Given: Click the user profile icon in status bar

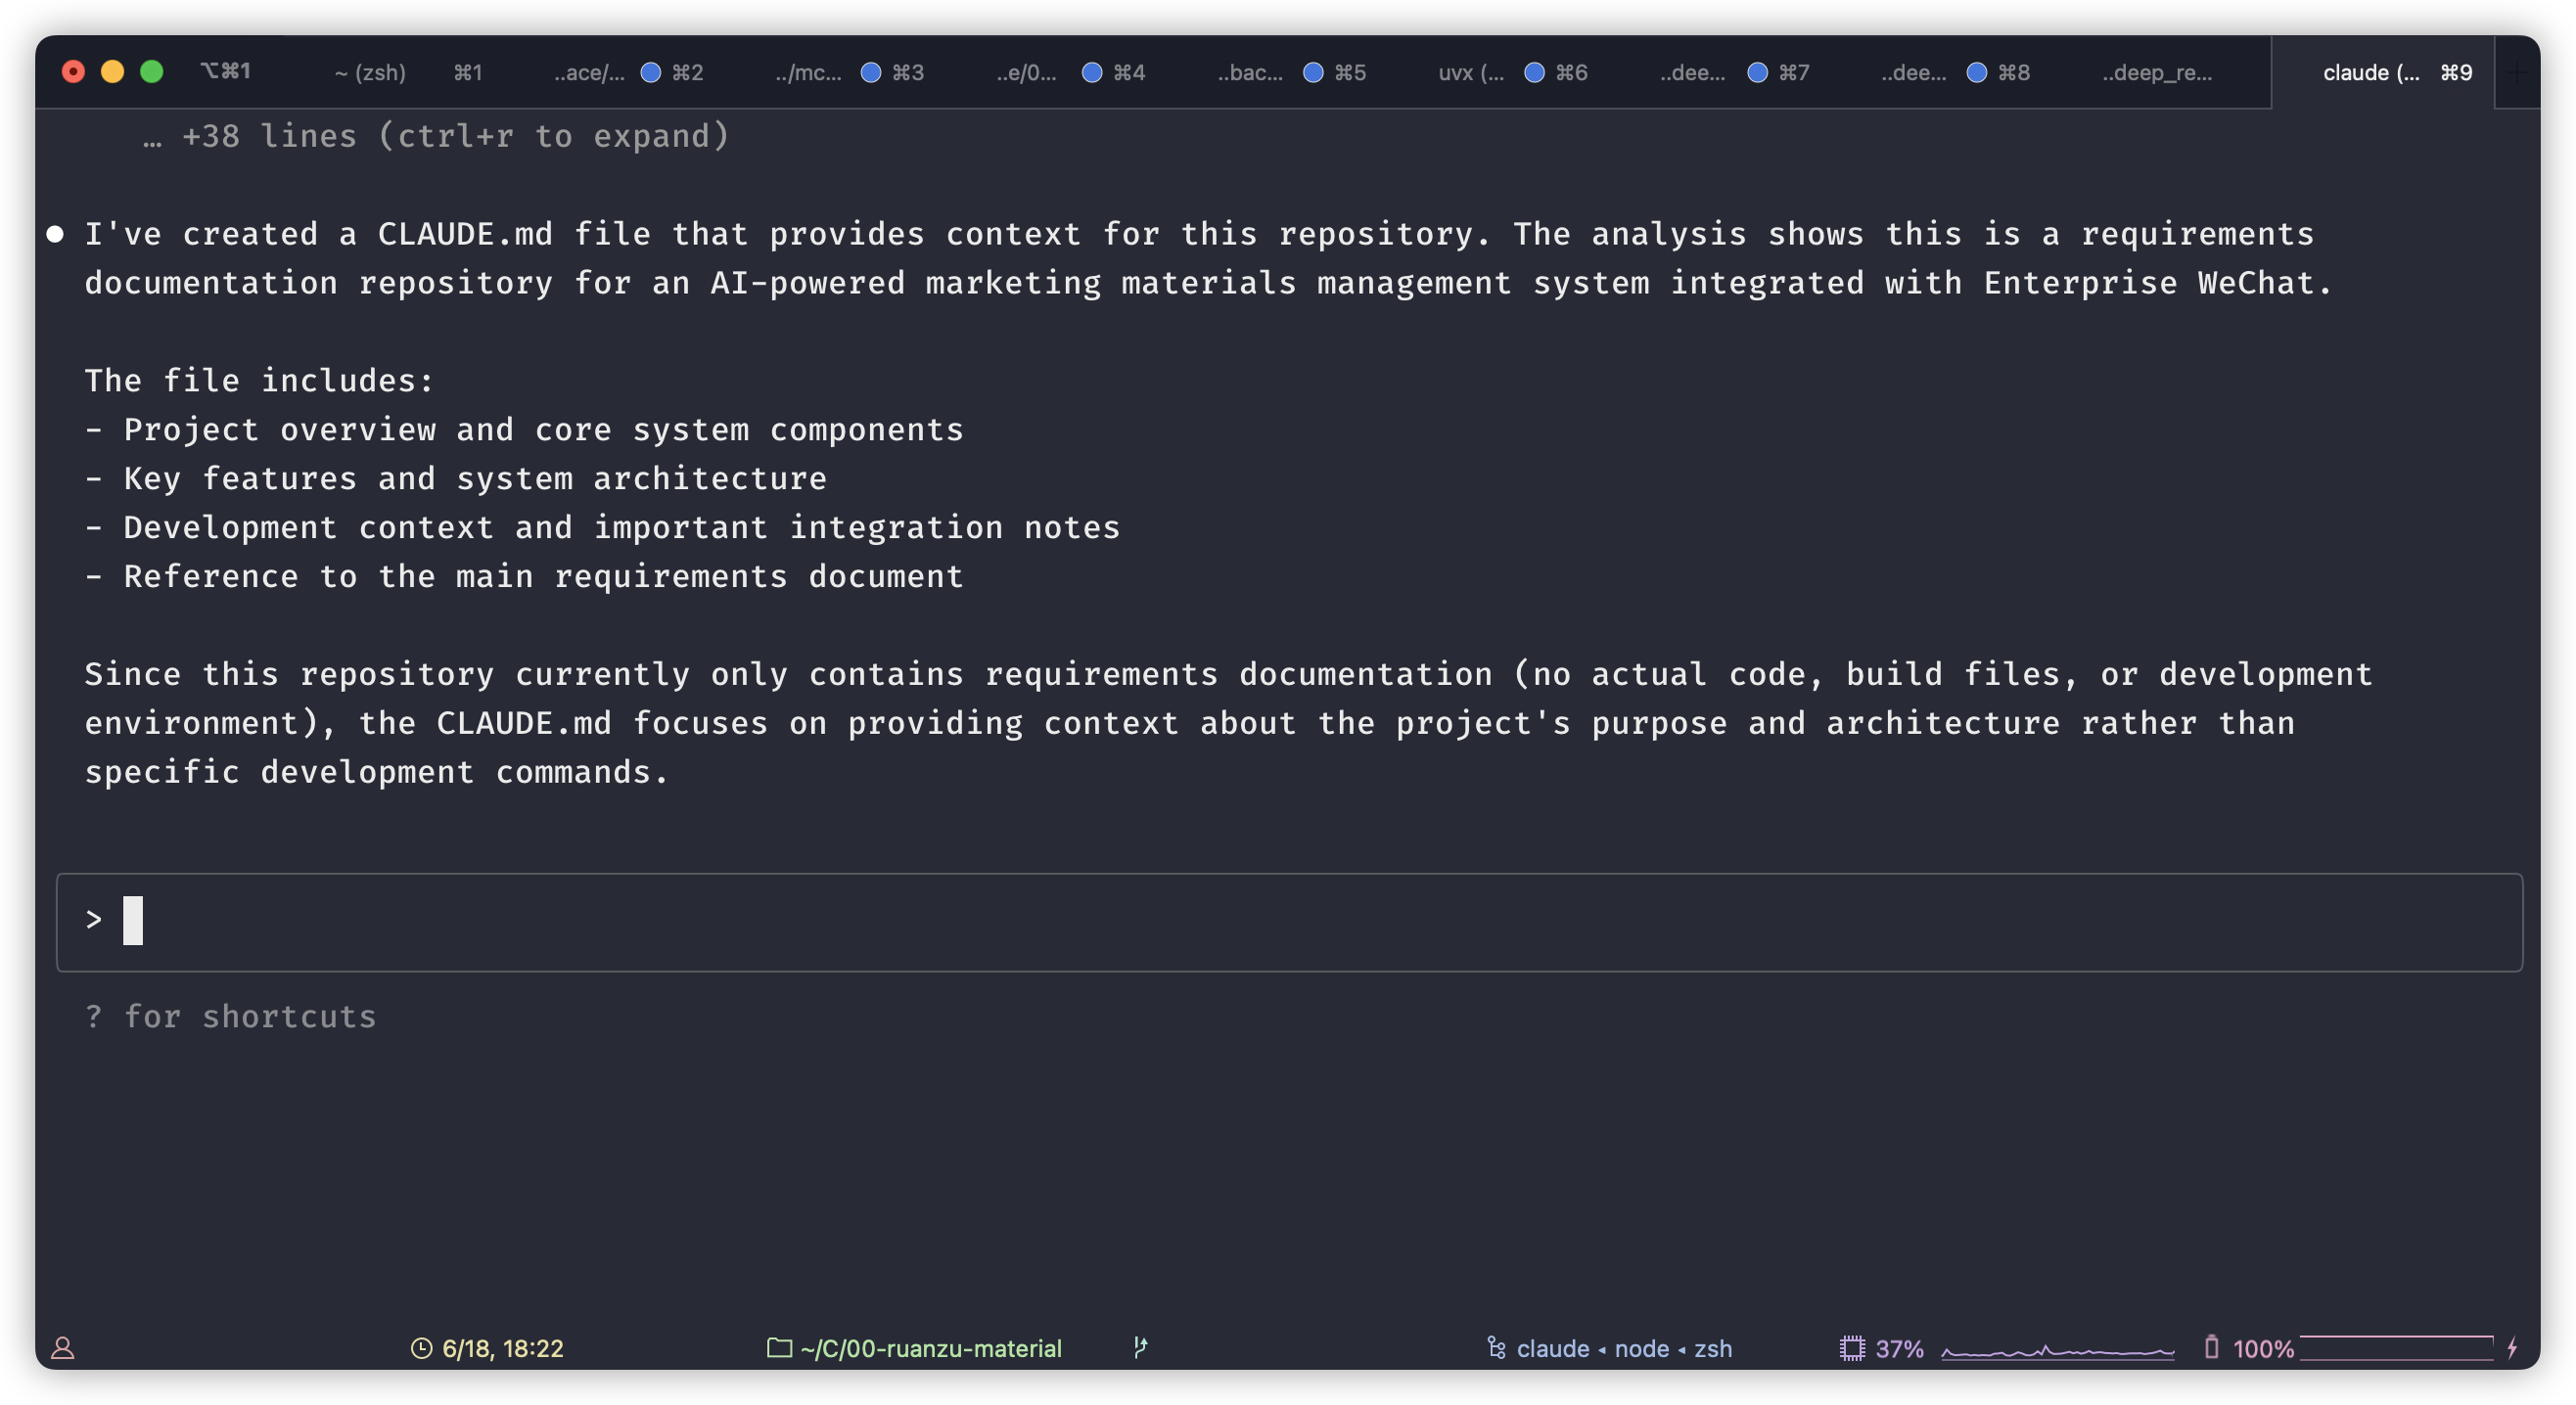Looking at the screenshot, I should [x=63, y=1348].
